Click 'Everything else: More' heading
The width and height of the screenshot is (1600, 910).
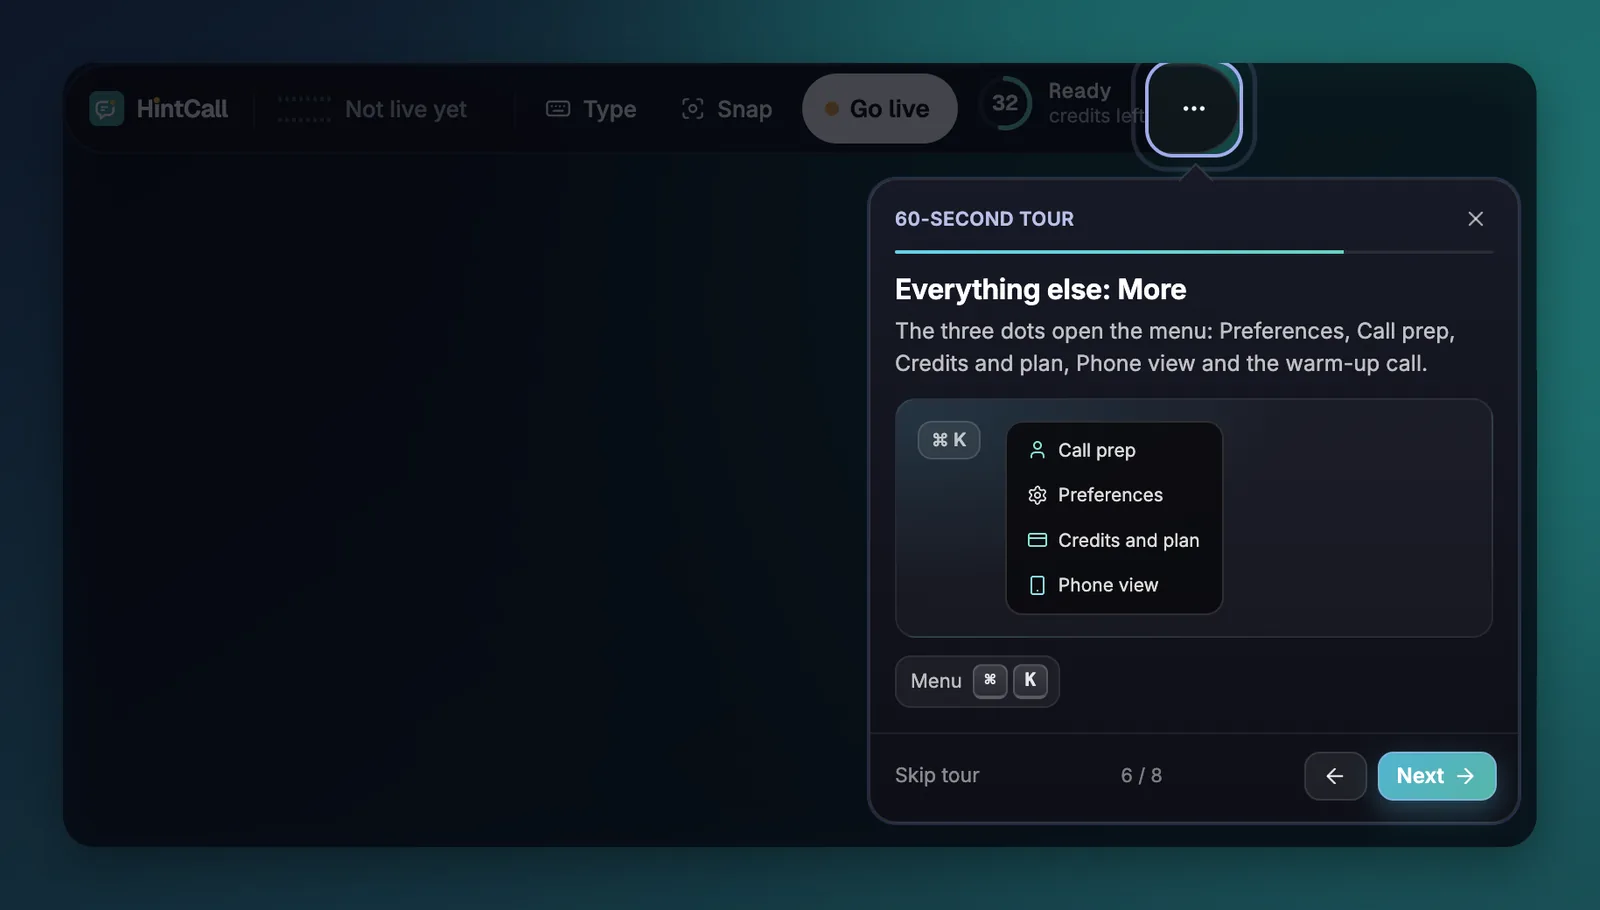coord(1040,290)
